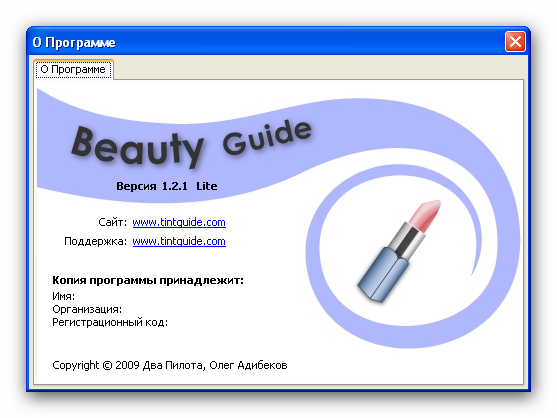
Task: Click the Сайт: label
Action: [x=112, y=222]
